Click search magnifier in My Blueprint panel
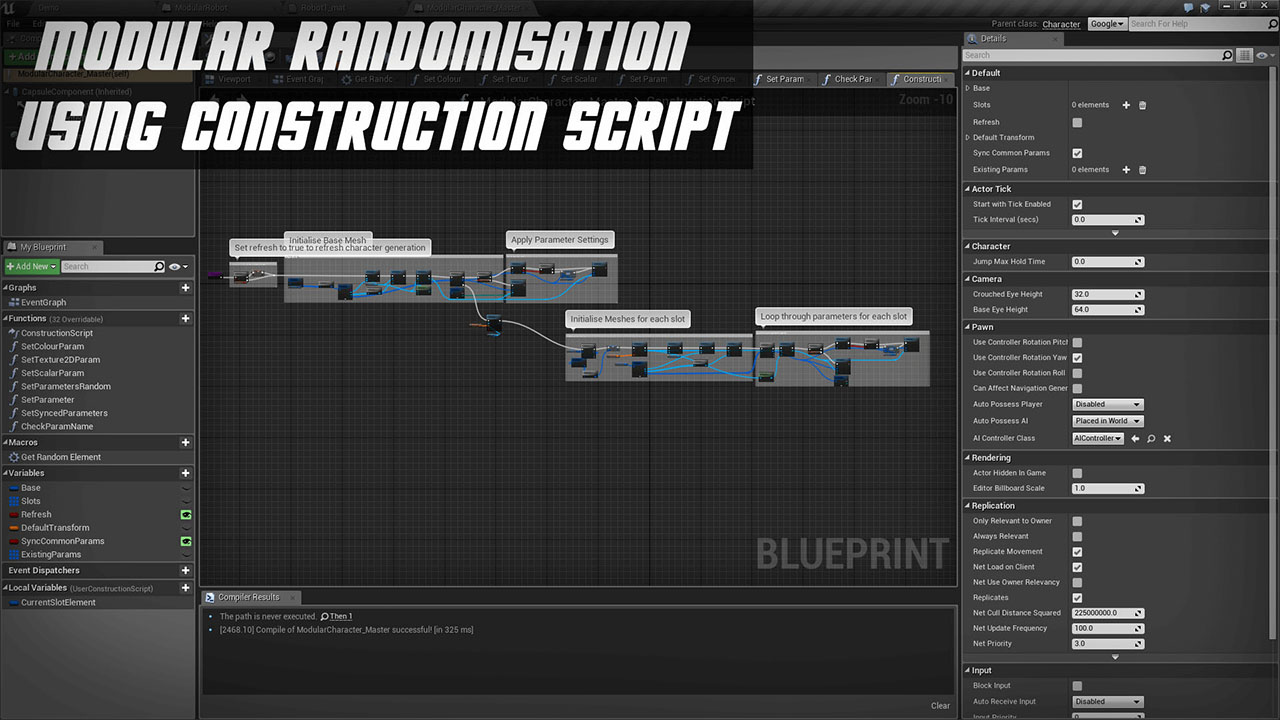The height and width of the screenshot is (720, 1280). point(159,267)
